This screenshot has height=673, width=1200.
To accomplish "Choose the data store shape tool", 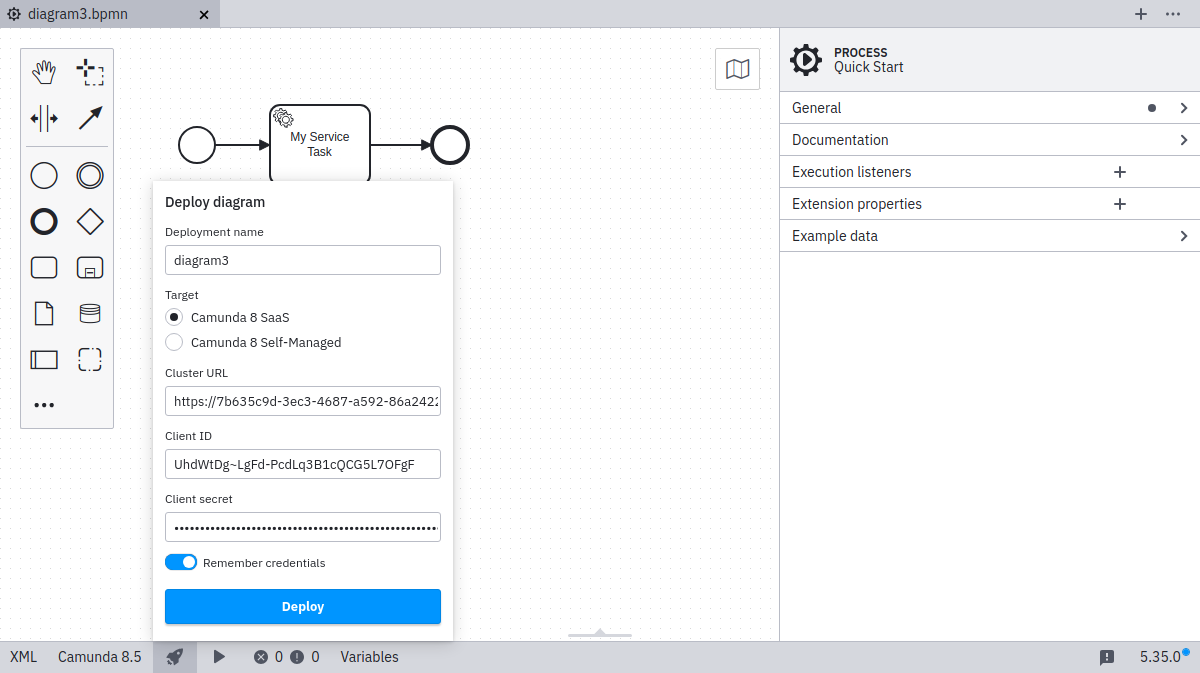I will click(x=90, y=313).
